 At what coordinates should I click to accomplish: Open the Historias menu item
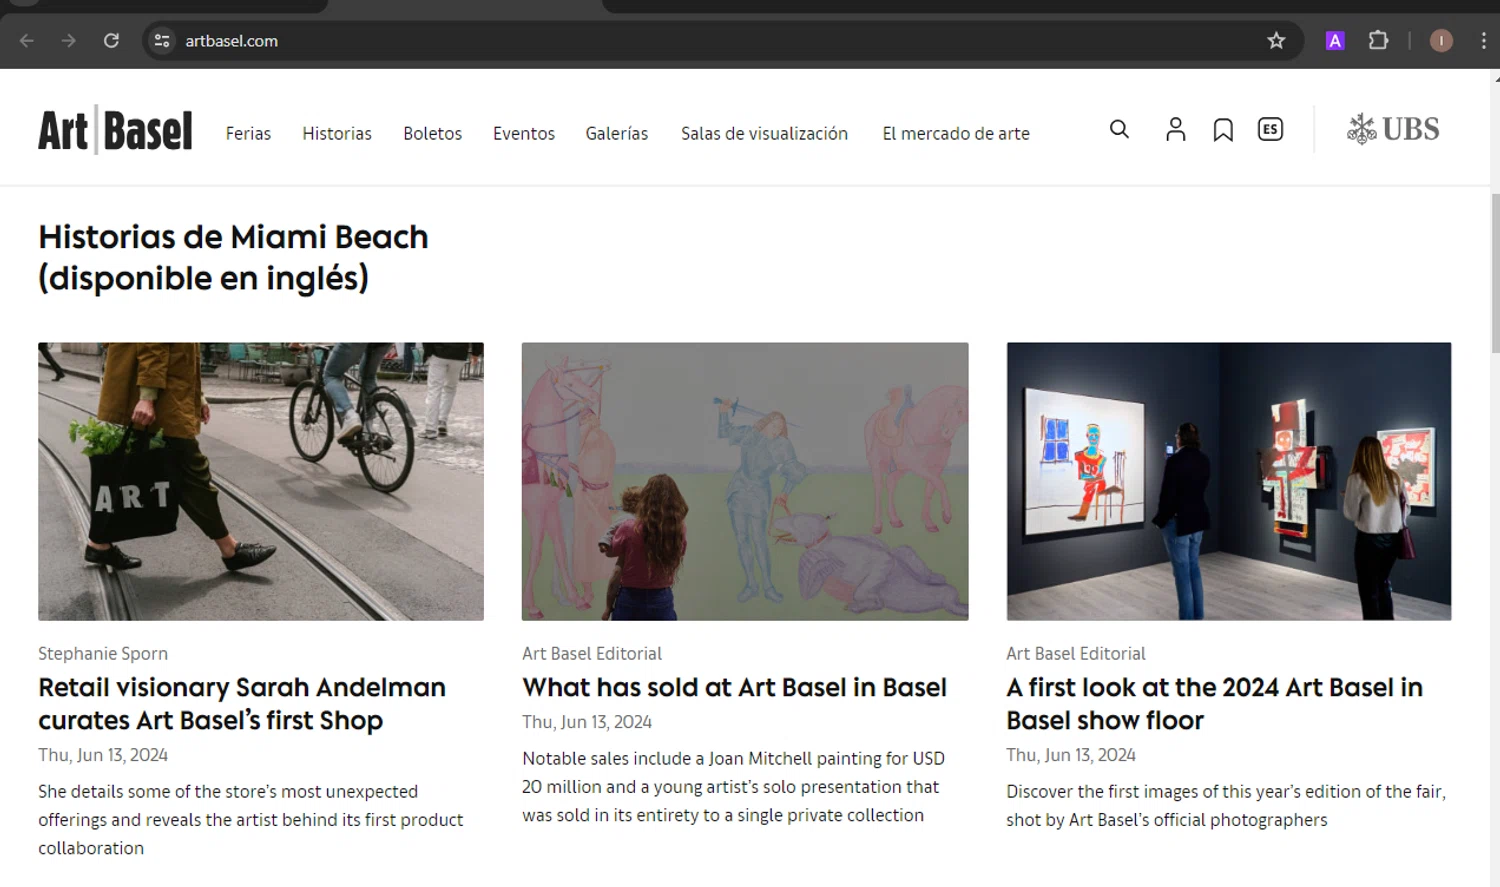[x=337, y=133]
